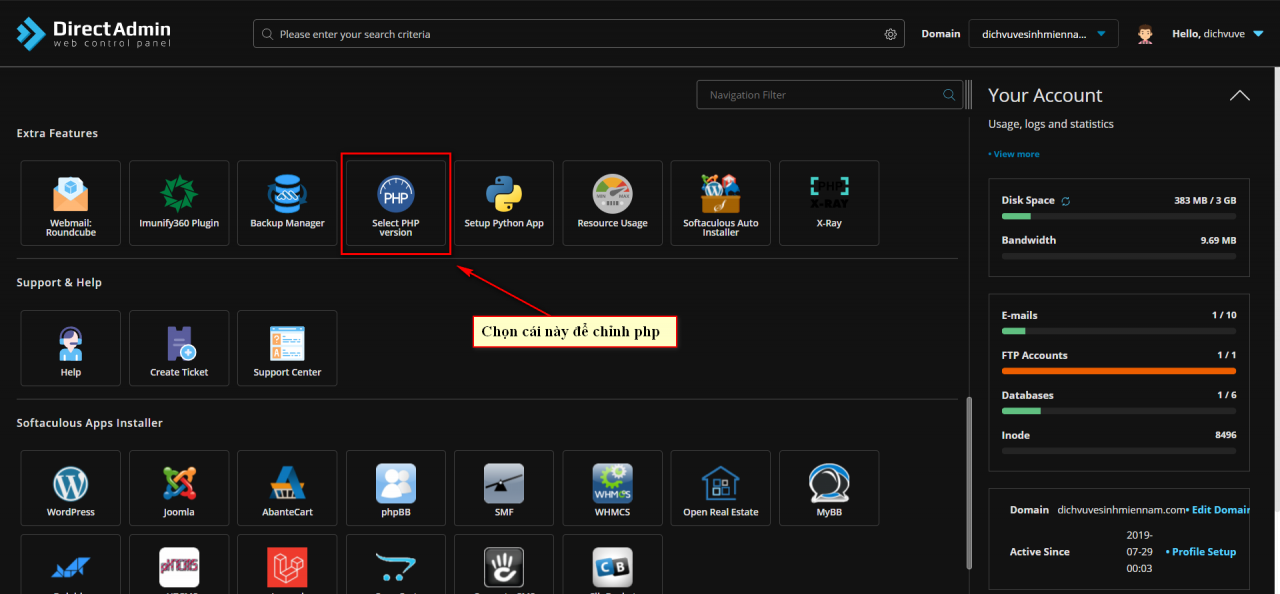Click the Extra Features heading

[57, 133]
